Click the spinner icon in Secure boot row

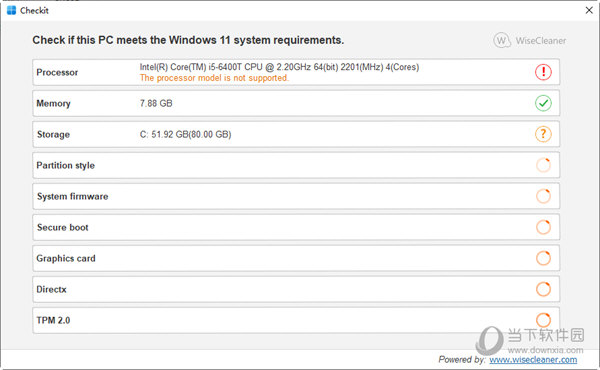pyautogui.click(x=543, y=227)
